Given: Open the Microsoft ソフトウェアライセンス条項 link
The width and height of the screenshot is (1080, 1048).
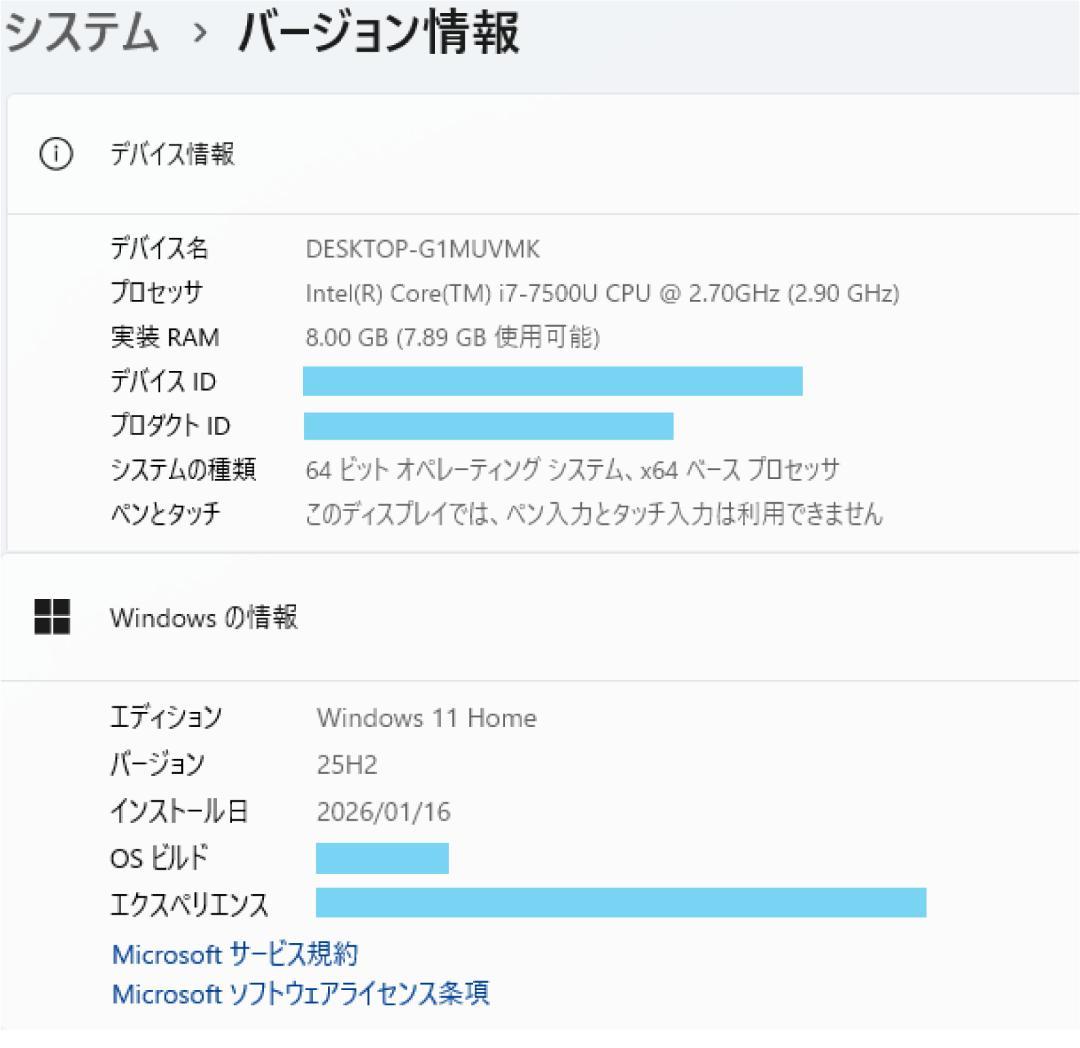Looking at the screenshot, I should point(301,995).
